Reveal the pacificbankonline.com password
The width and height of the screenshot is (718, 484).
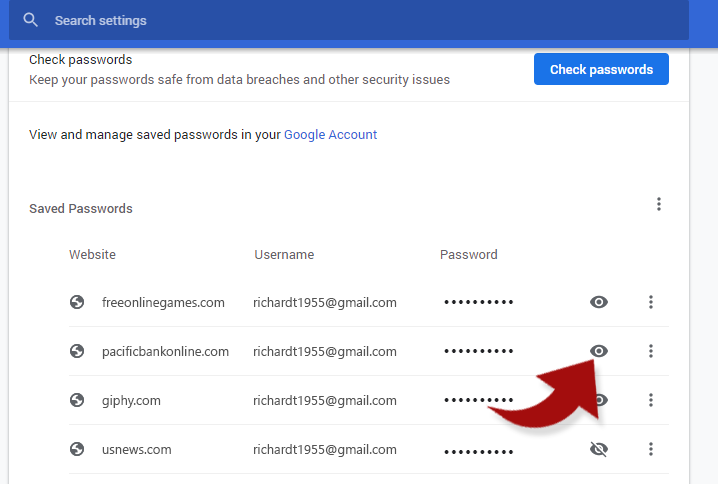coord(598,351)
